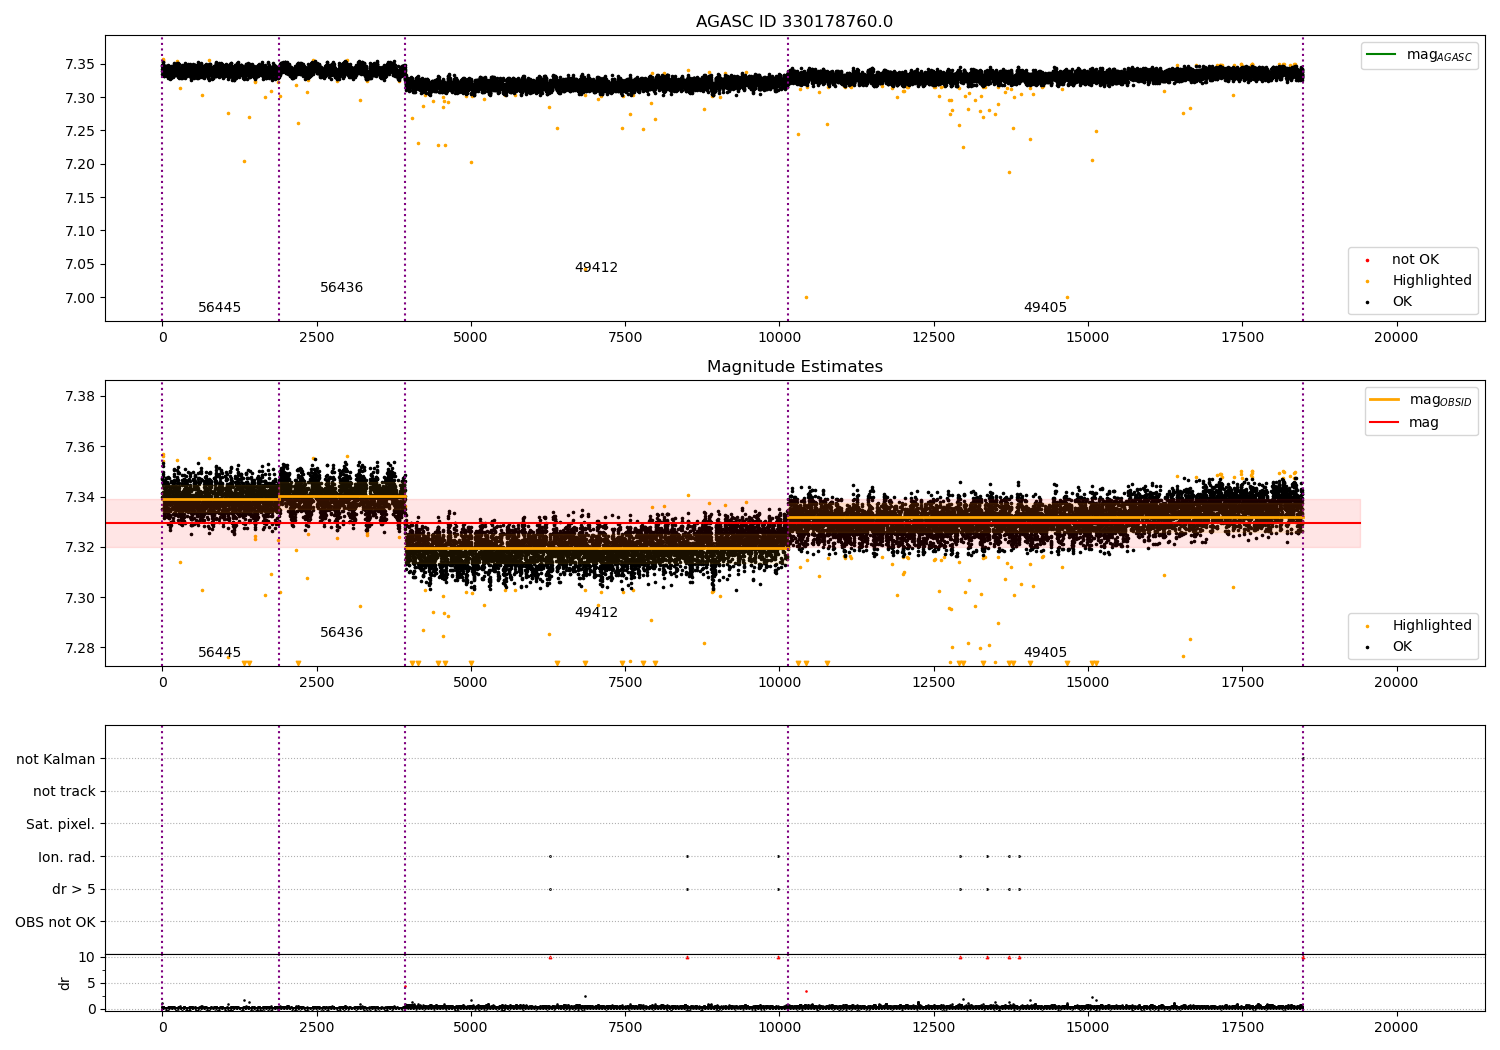This screenshot has width=1500, height=1050.
Task: Click the 'Ion. rad.' row label
Action: (x=67, y=857)
